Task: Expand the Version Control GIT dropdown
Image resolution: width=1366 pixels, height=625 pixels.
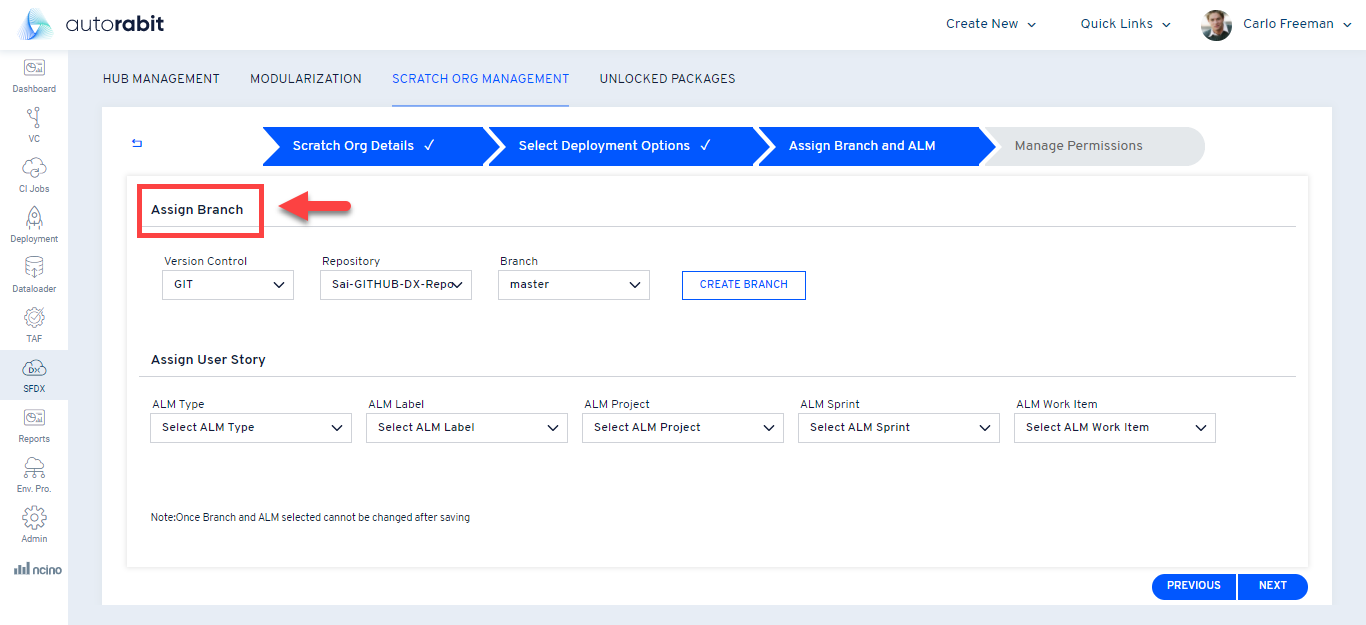Action: click(228, 285)
